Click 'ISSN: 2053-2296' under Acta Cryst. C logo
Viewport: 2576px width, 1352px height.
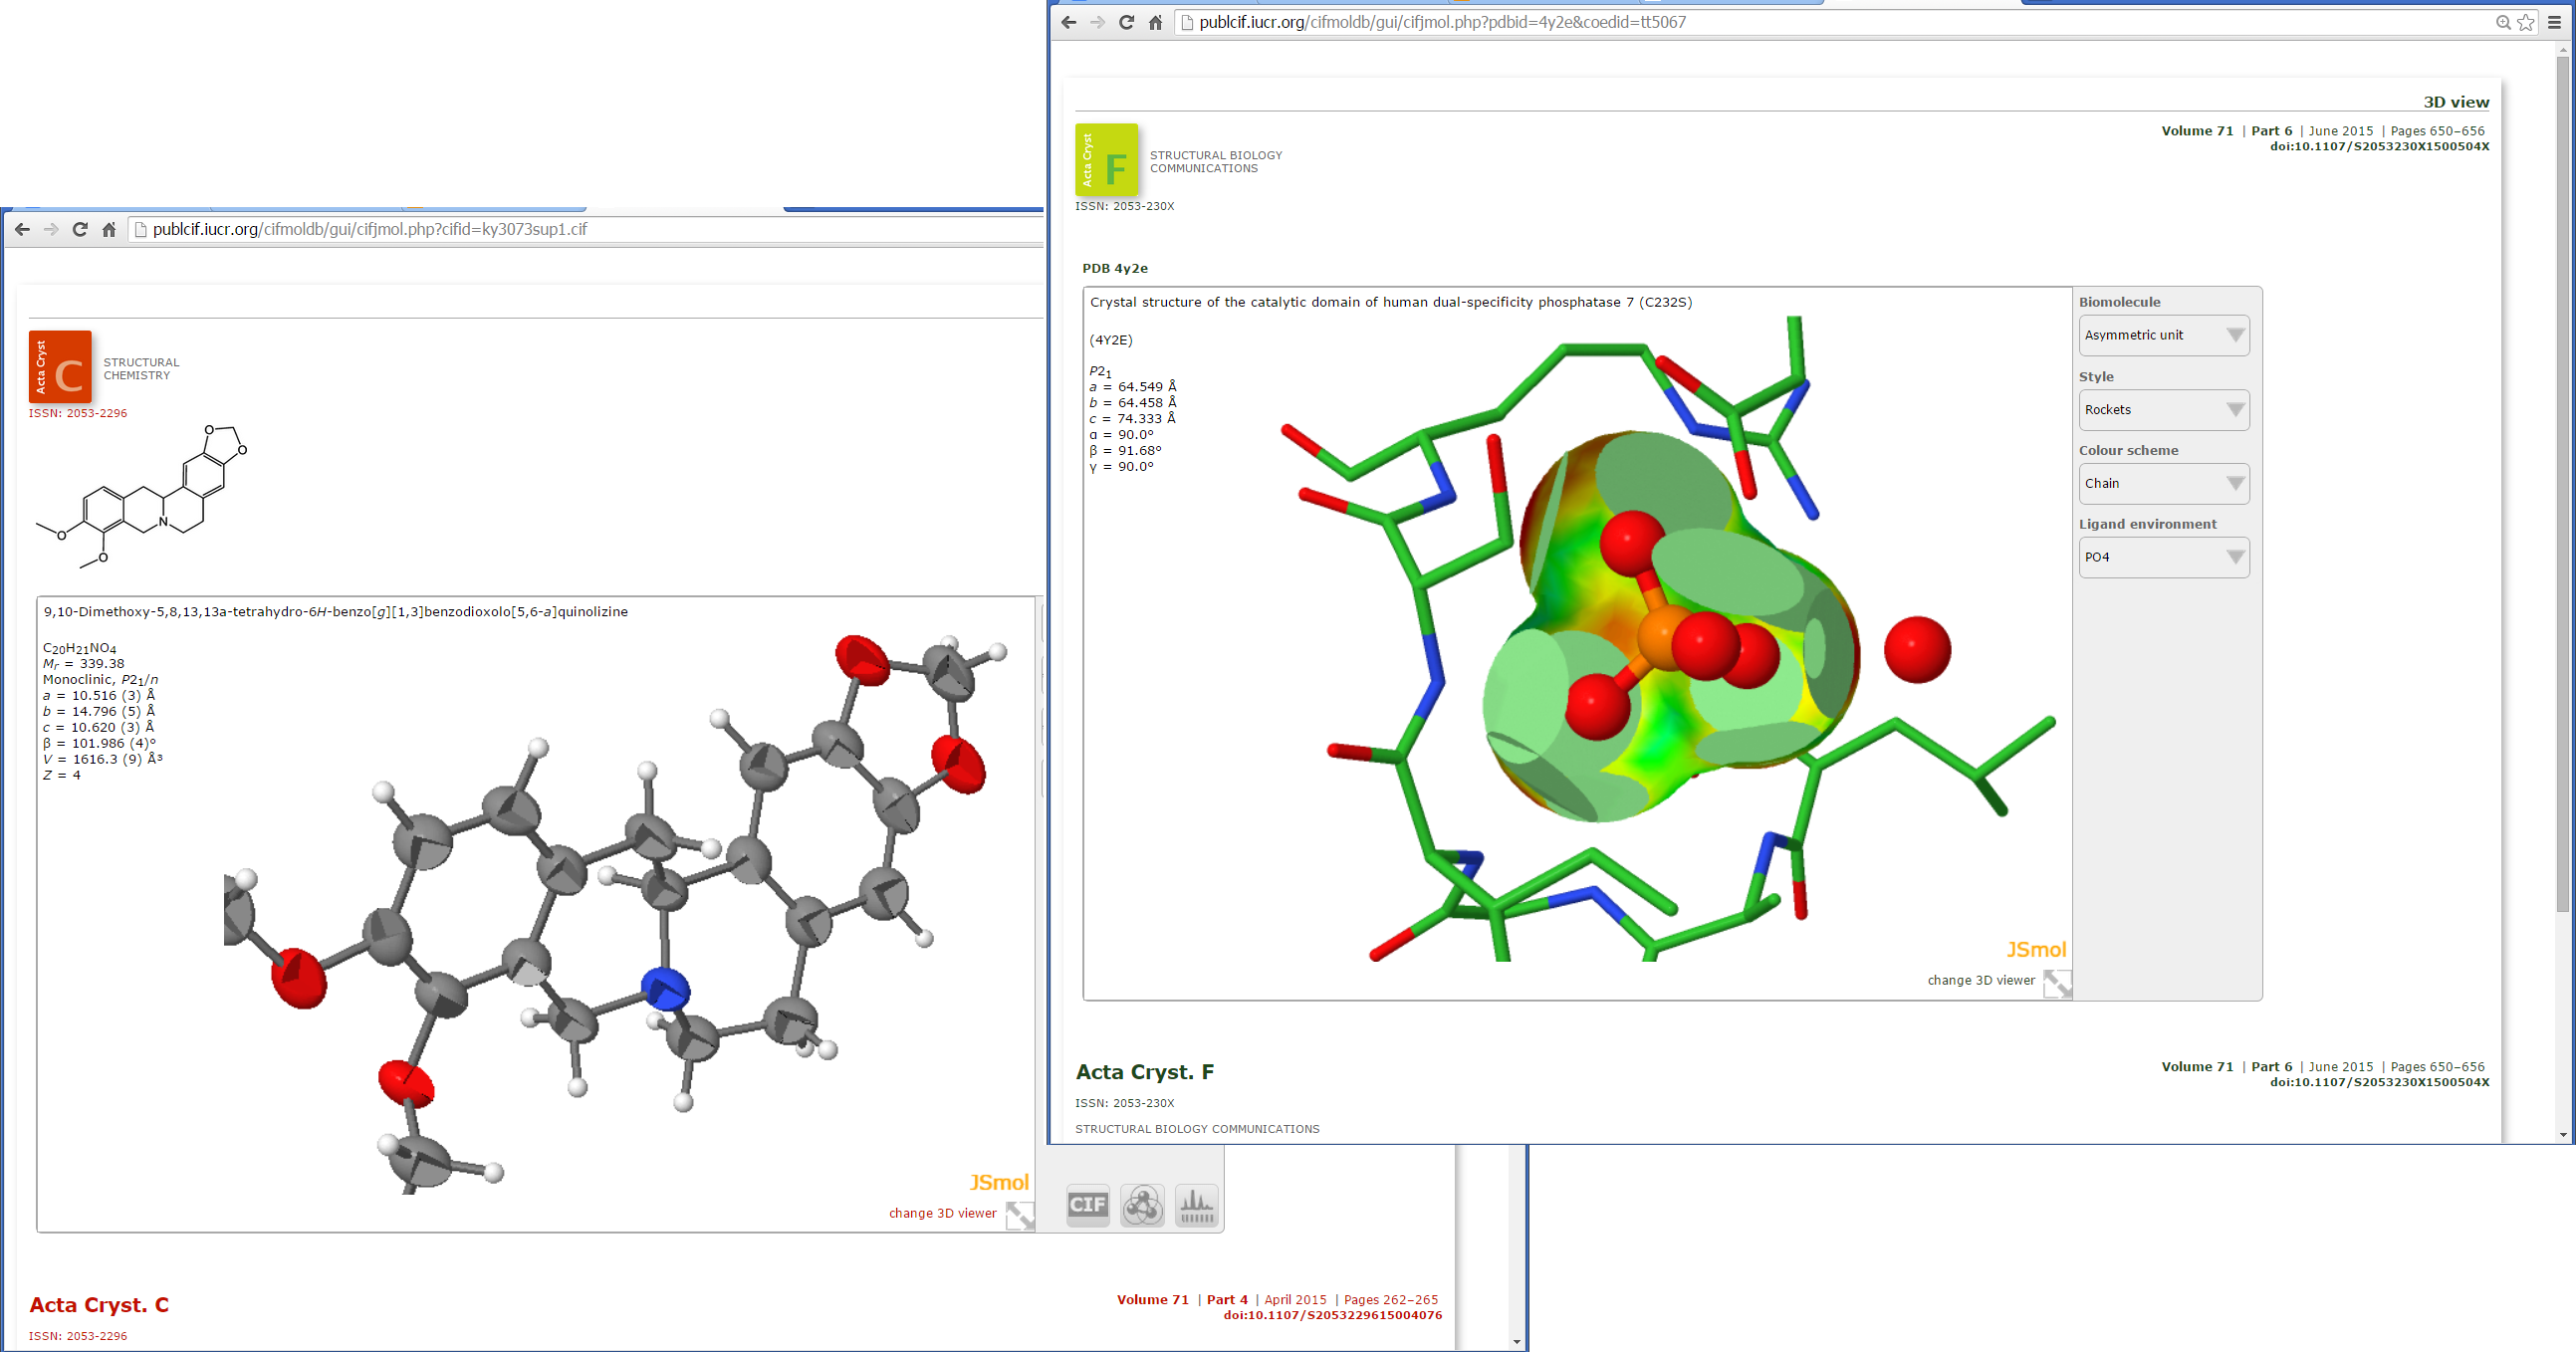coord(78,413)
